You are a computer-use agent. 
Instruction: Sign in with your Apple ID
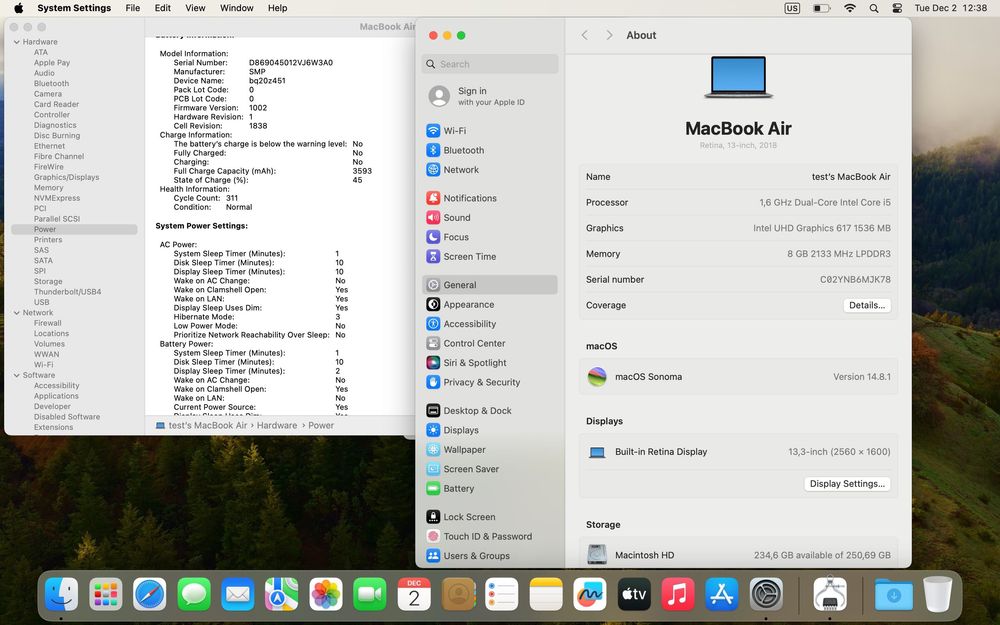click(x=489, y=96)
